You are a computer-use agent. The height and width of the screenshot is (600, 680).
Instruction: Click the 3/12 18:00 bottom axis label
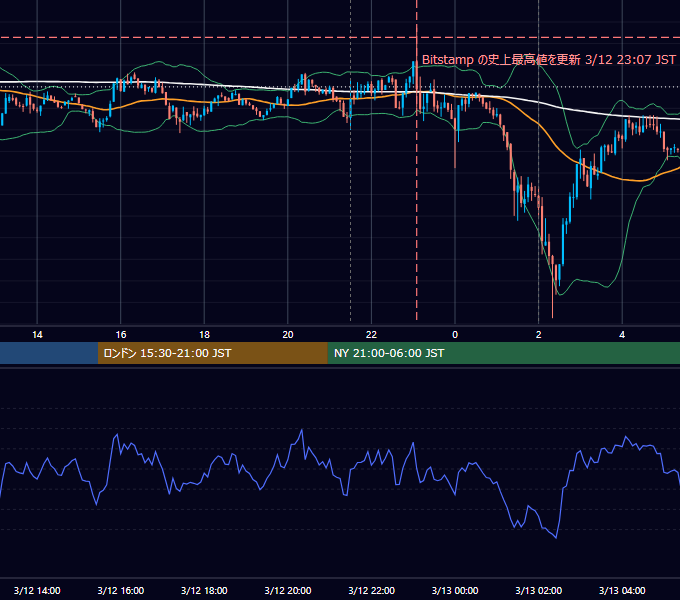pyautogui.click(x=204, y=590)
